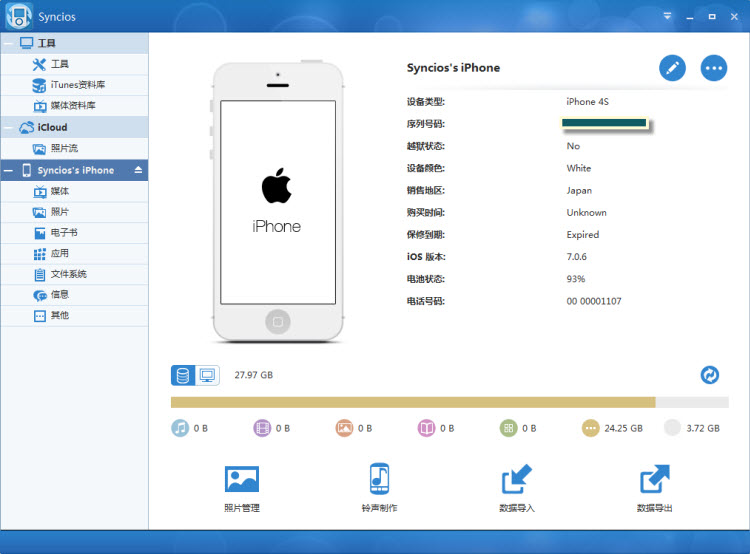Image resolution: width=750 pixels, height=554 pixels.
Task: Click the 'White' device color value
Action: pos(579,168)
